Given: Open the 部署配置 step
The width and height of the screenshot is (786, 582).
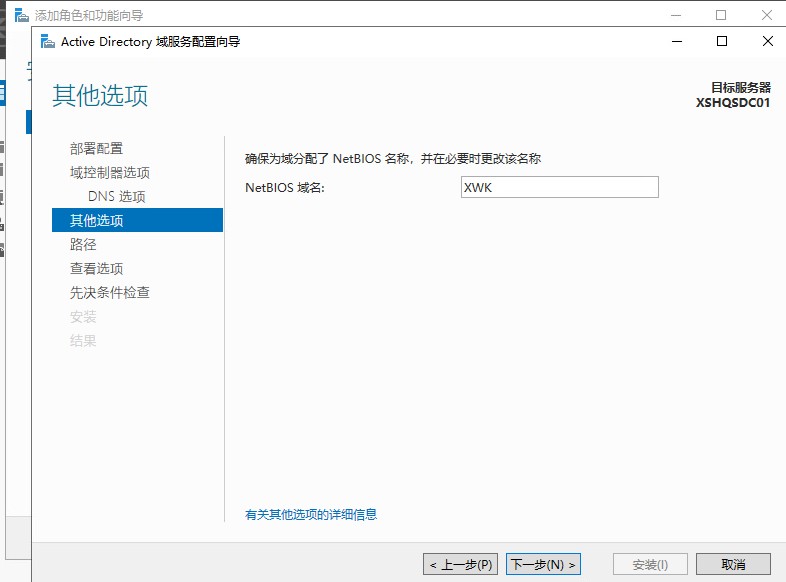Looking at the screenshot, I should coord(96,148).
